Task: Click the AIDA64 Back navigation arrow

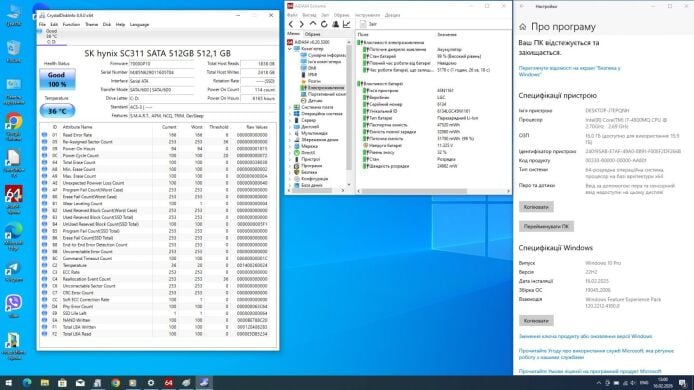Action: [291, 24]
